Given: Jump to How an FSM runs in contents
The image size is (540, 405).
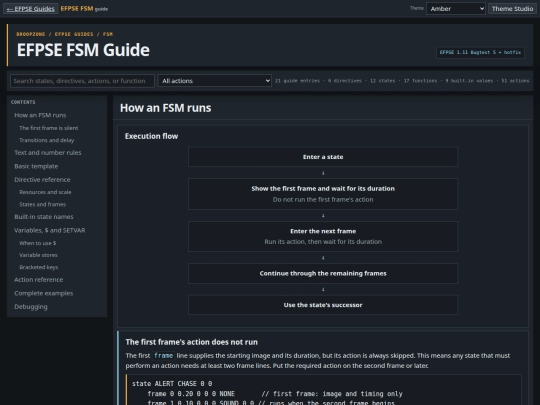Looking at the screenshot, I should [40, 115].
